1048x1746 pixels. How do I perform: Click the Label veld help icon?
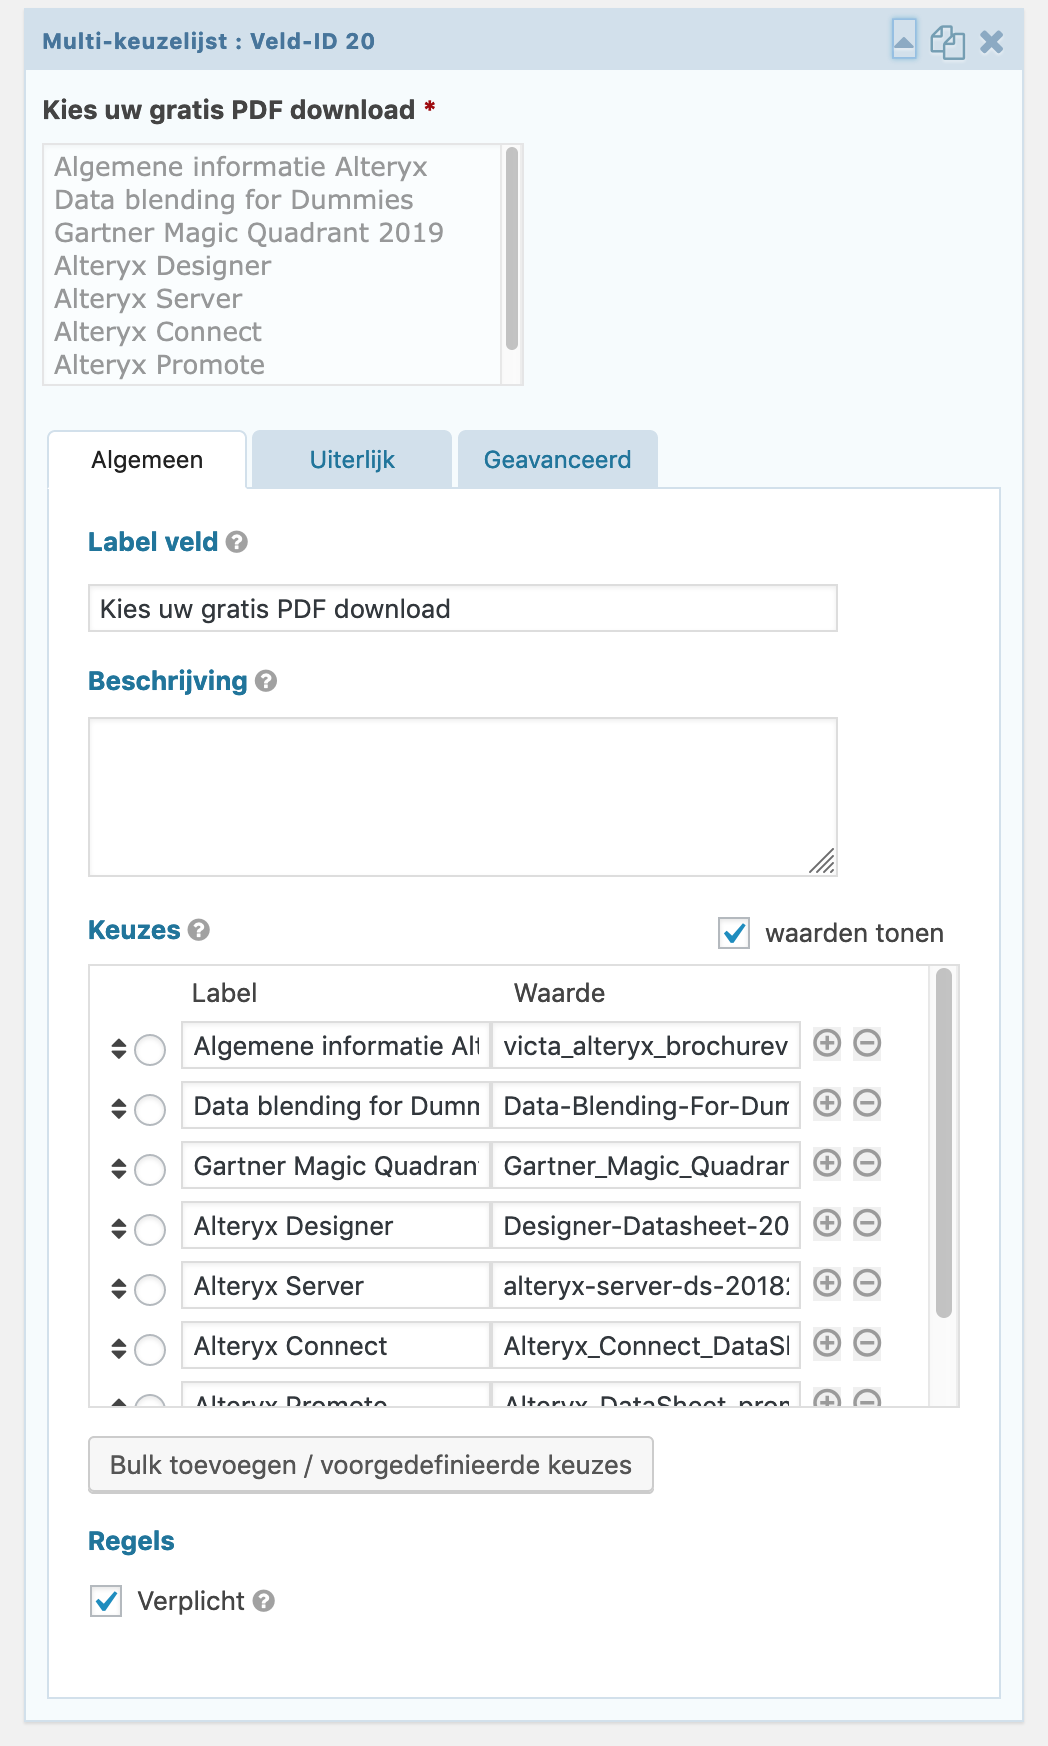click(237, 542)
